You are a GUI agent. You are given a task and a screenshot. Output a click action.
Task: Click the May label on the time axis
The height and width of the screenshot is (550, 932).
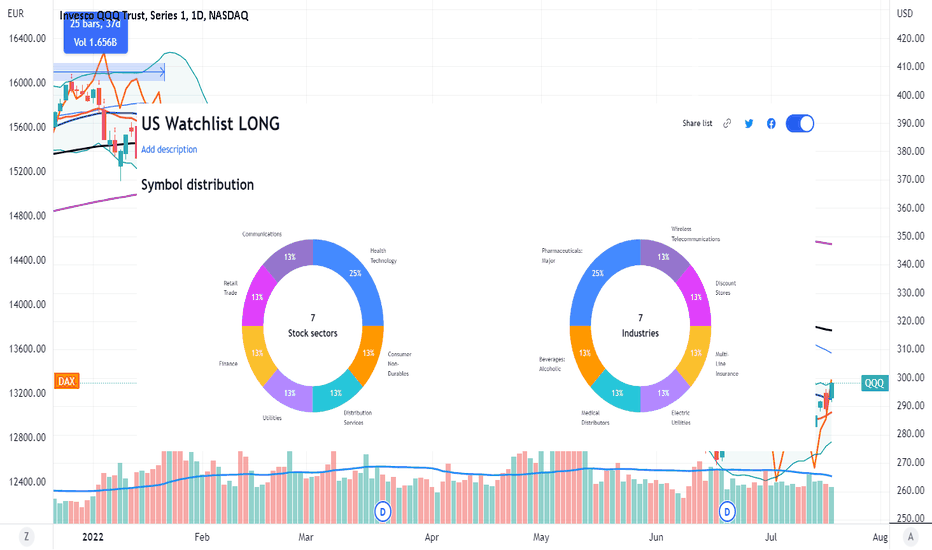tap(541, 537)
